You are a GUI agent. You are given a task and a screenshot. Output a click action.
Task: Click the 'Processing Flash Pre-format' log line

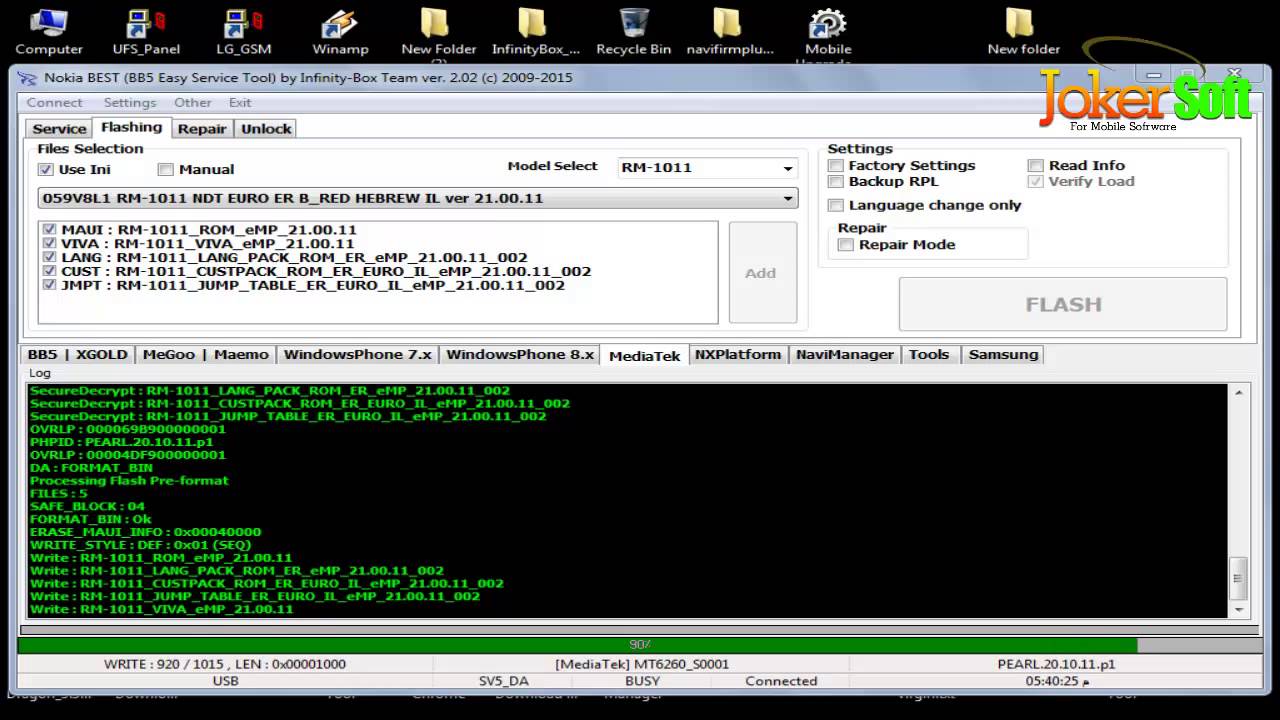pos(129,481)
